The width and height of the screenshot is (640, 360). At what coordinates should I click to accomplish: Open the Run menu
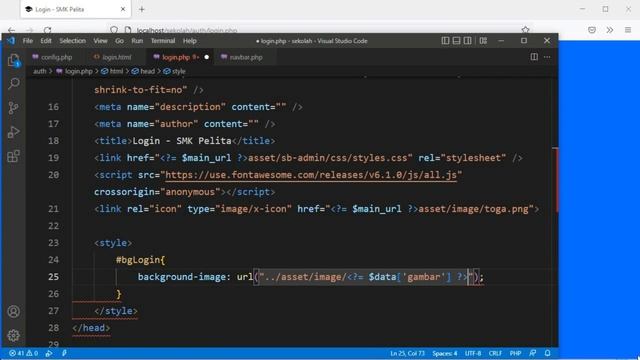pyautogui.click(x=137, y=41)
